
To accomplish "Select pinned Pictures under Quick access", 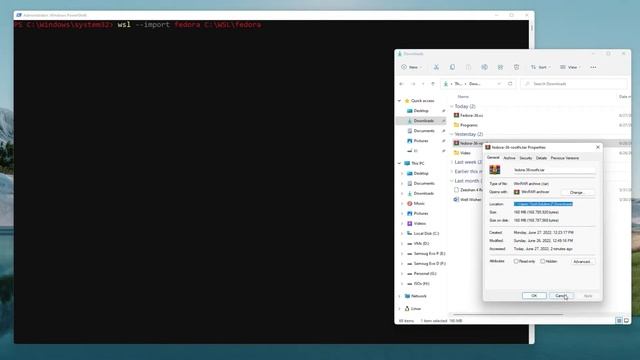I will click(421, 141).
